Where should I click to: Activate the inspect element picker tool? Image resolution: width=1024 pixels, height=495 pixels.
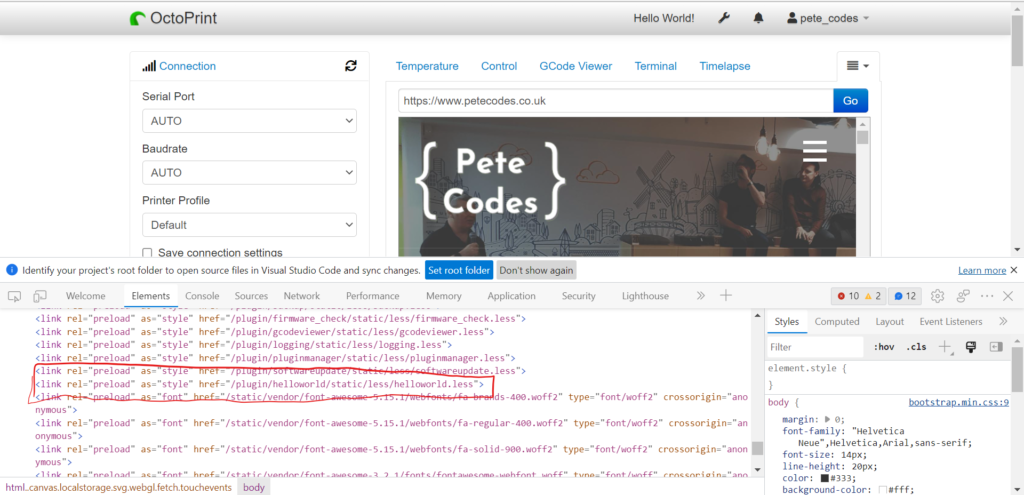[x=14, y=296]
